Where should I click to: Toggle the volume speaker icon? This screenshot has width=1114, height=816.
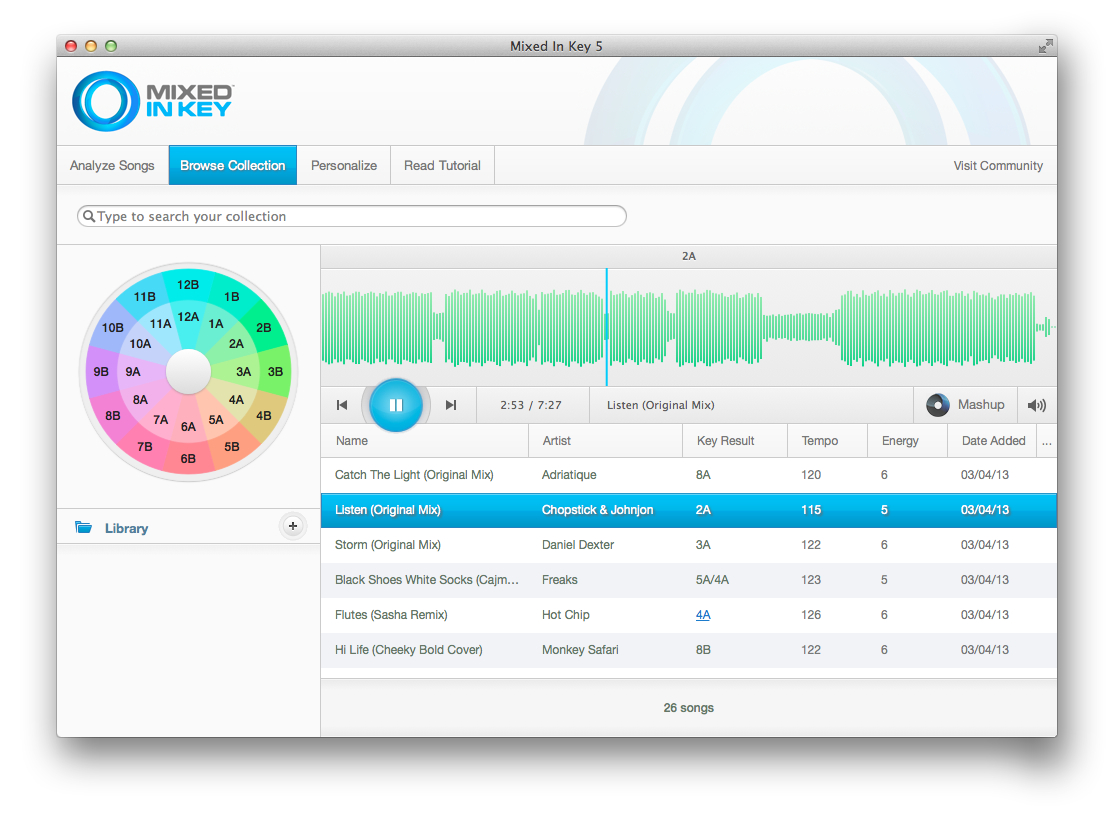pos(1037,405)
